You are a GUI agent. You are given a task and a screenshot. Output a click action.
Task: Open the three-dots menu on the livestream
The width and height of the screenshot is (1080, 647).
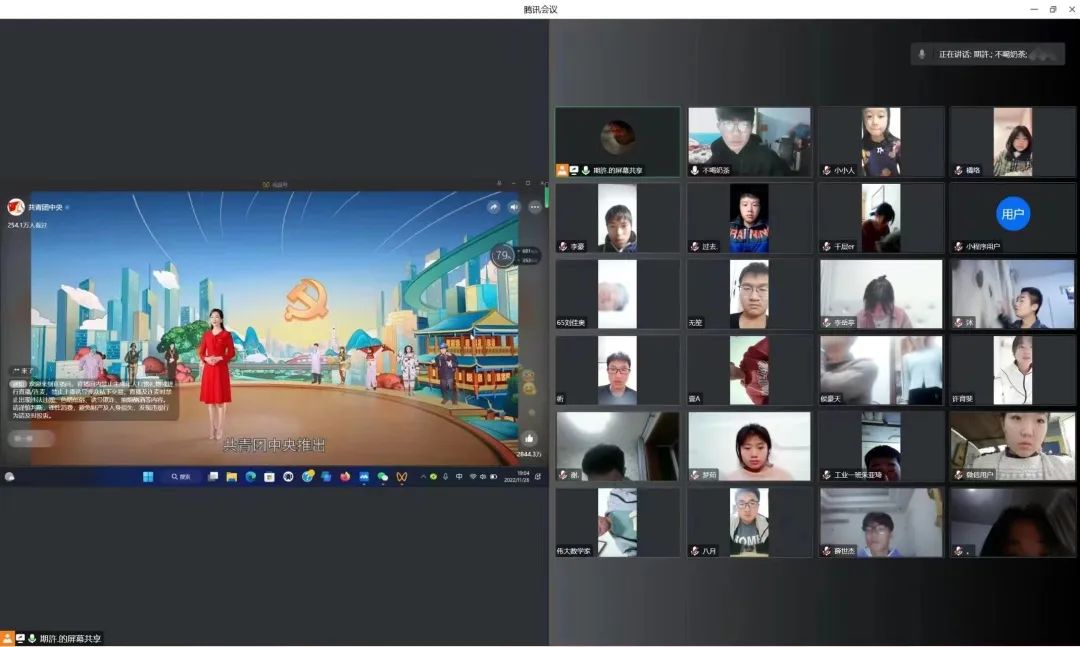(534, 207)
